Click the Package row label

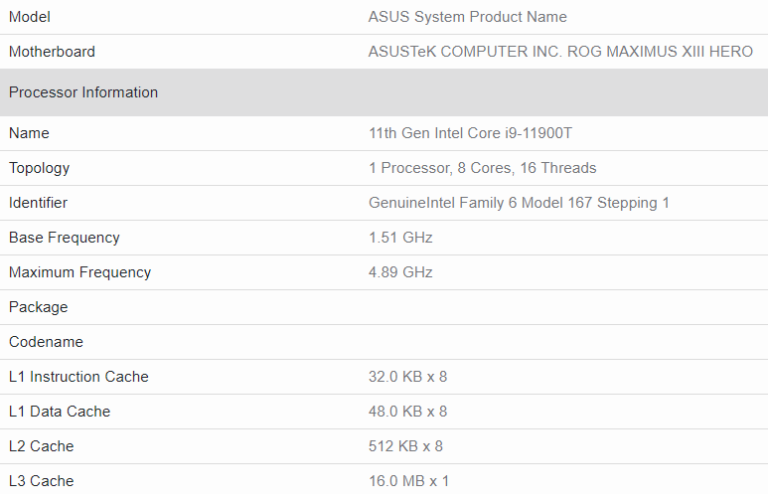tap(38, 308)
